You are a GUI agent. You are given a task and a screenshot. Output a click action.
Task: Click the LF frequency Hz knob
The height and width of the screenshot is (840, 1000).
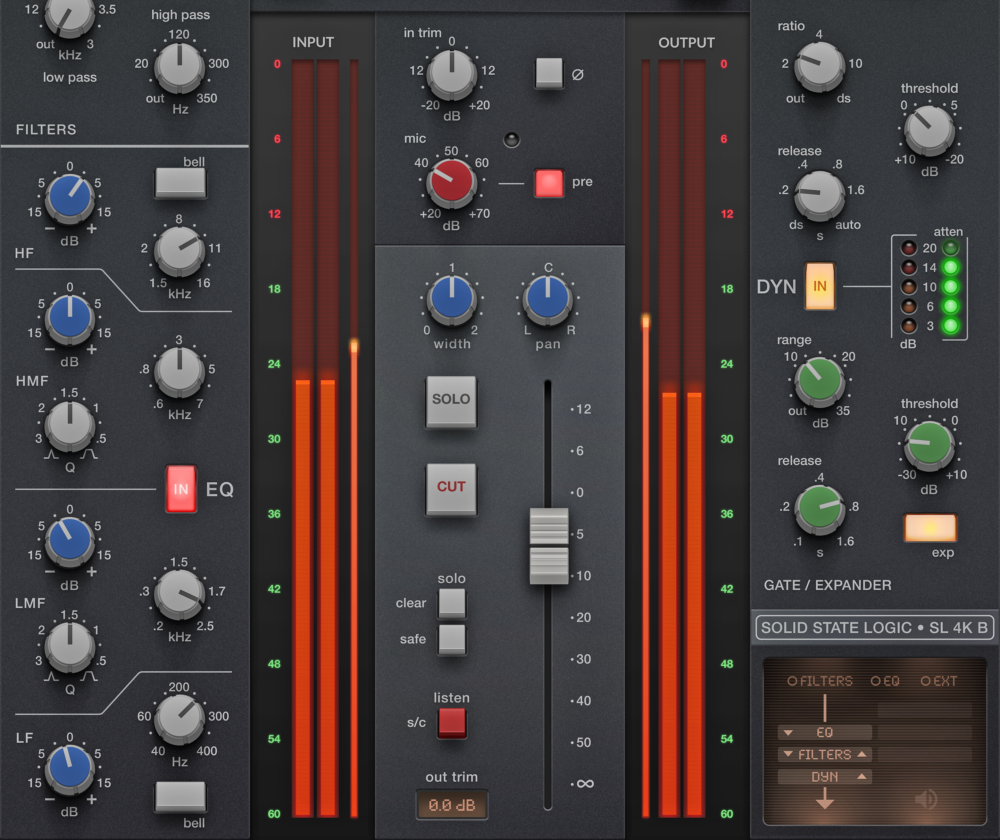point(180,718)
